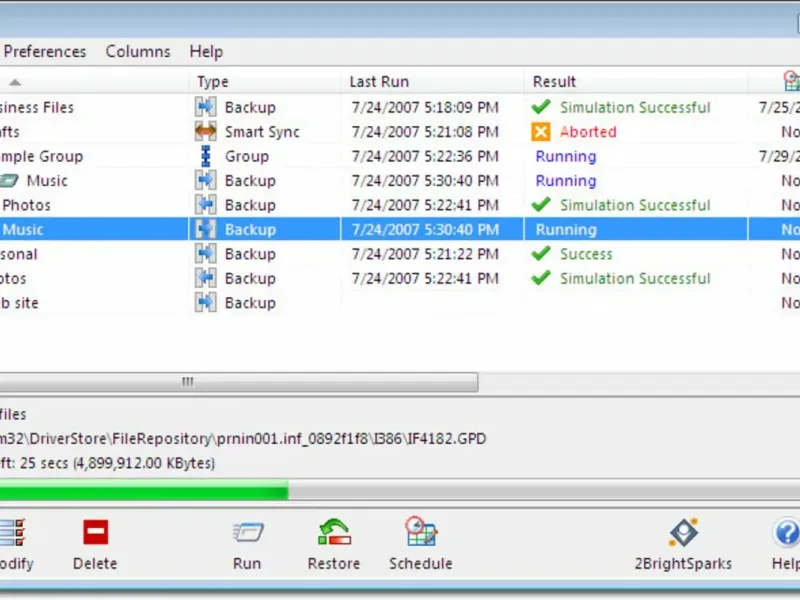
Task: Click the 7/24/2007 5:18:09 PM last run cell
Action: 425,107
